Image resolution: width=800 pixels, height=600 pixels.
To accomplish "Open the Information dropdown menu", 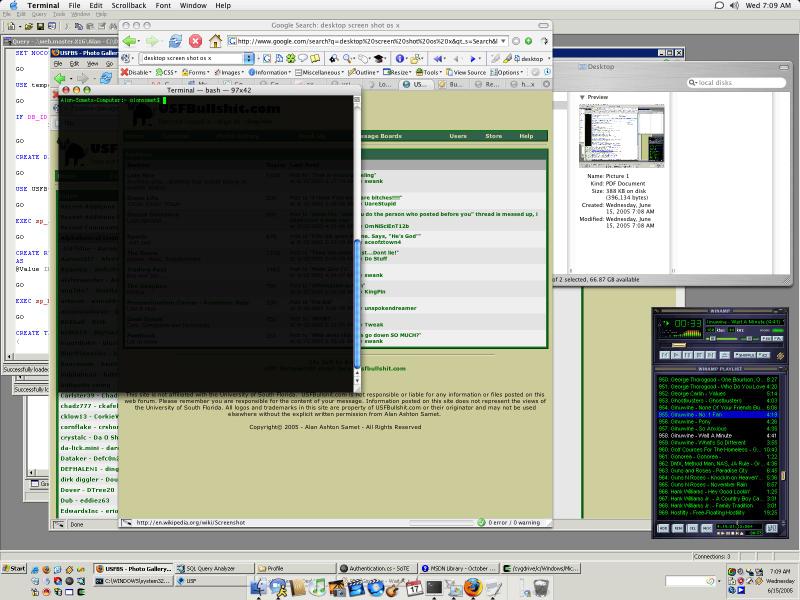I will coord(270,72).
